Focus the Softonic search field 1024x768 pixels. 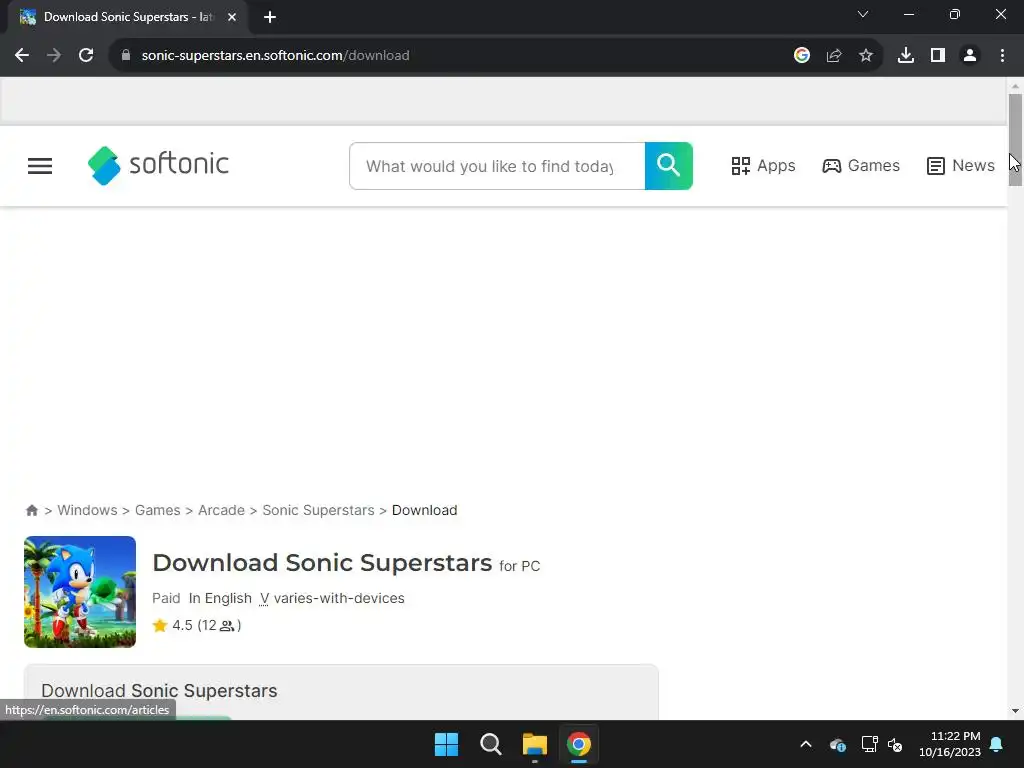click(x=497, y=166)
